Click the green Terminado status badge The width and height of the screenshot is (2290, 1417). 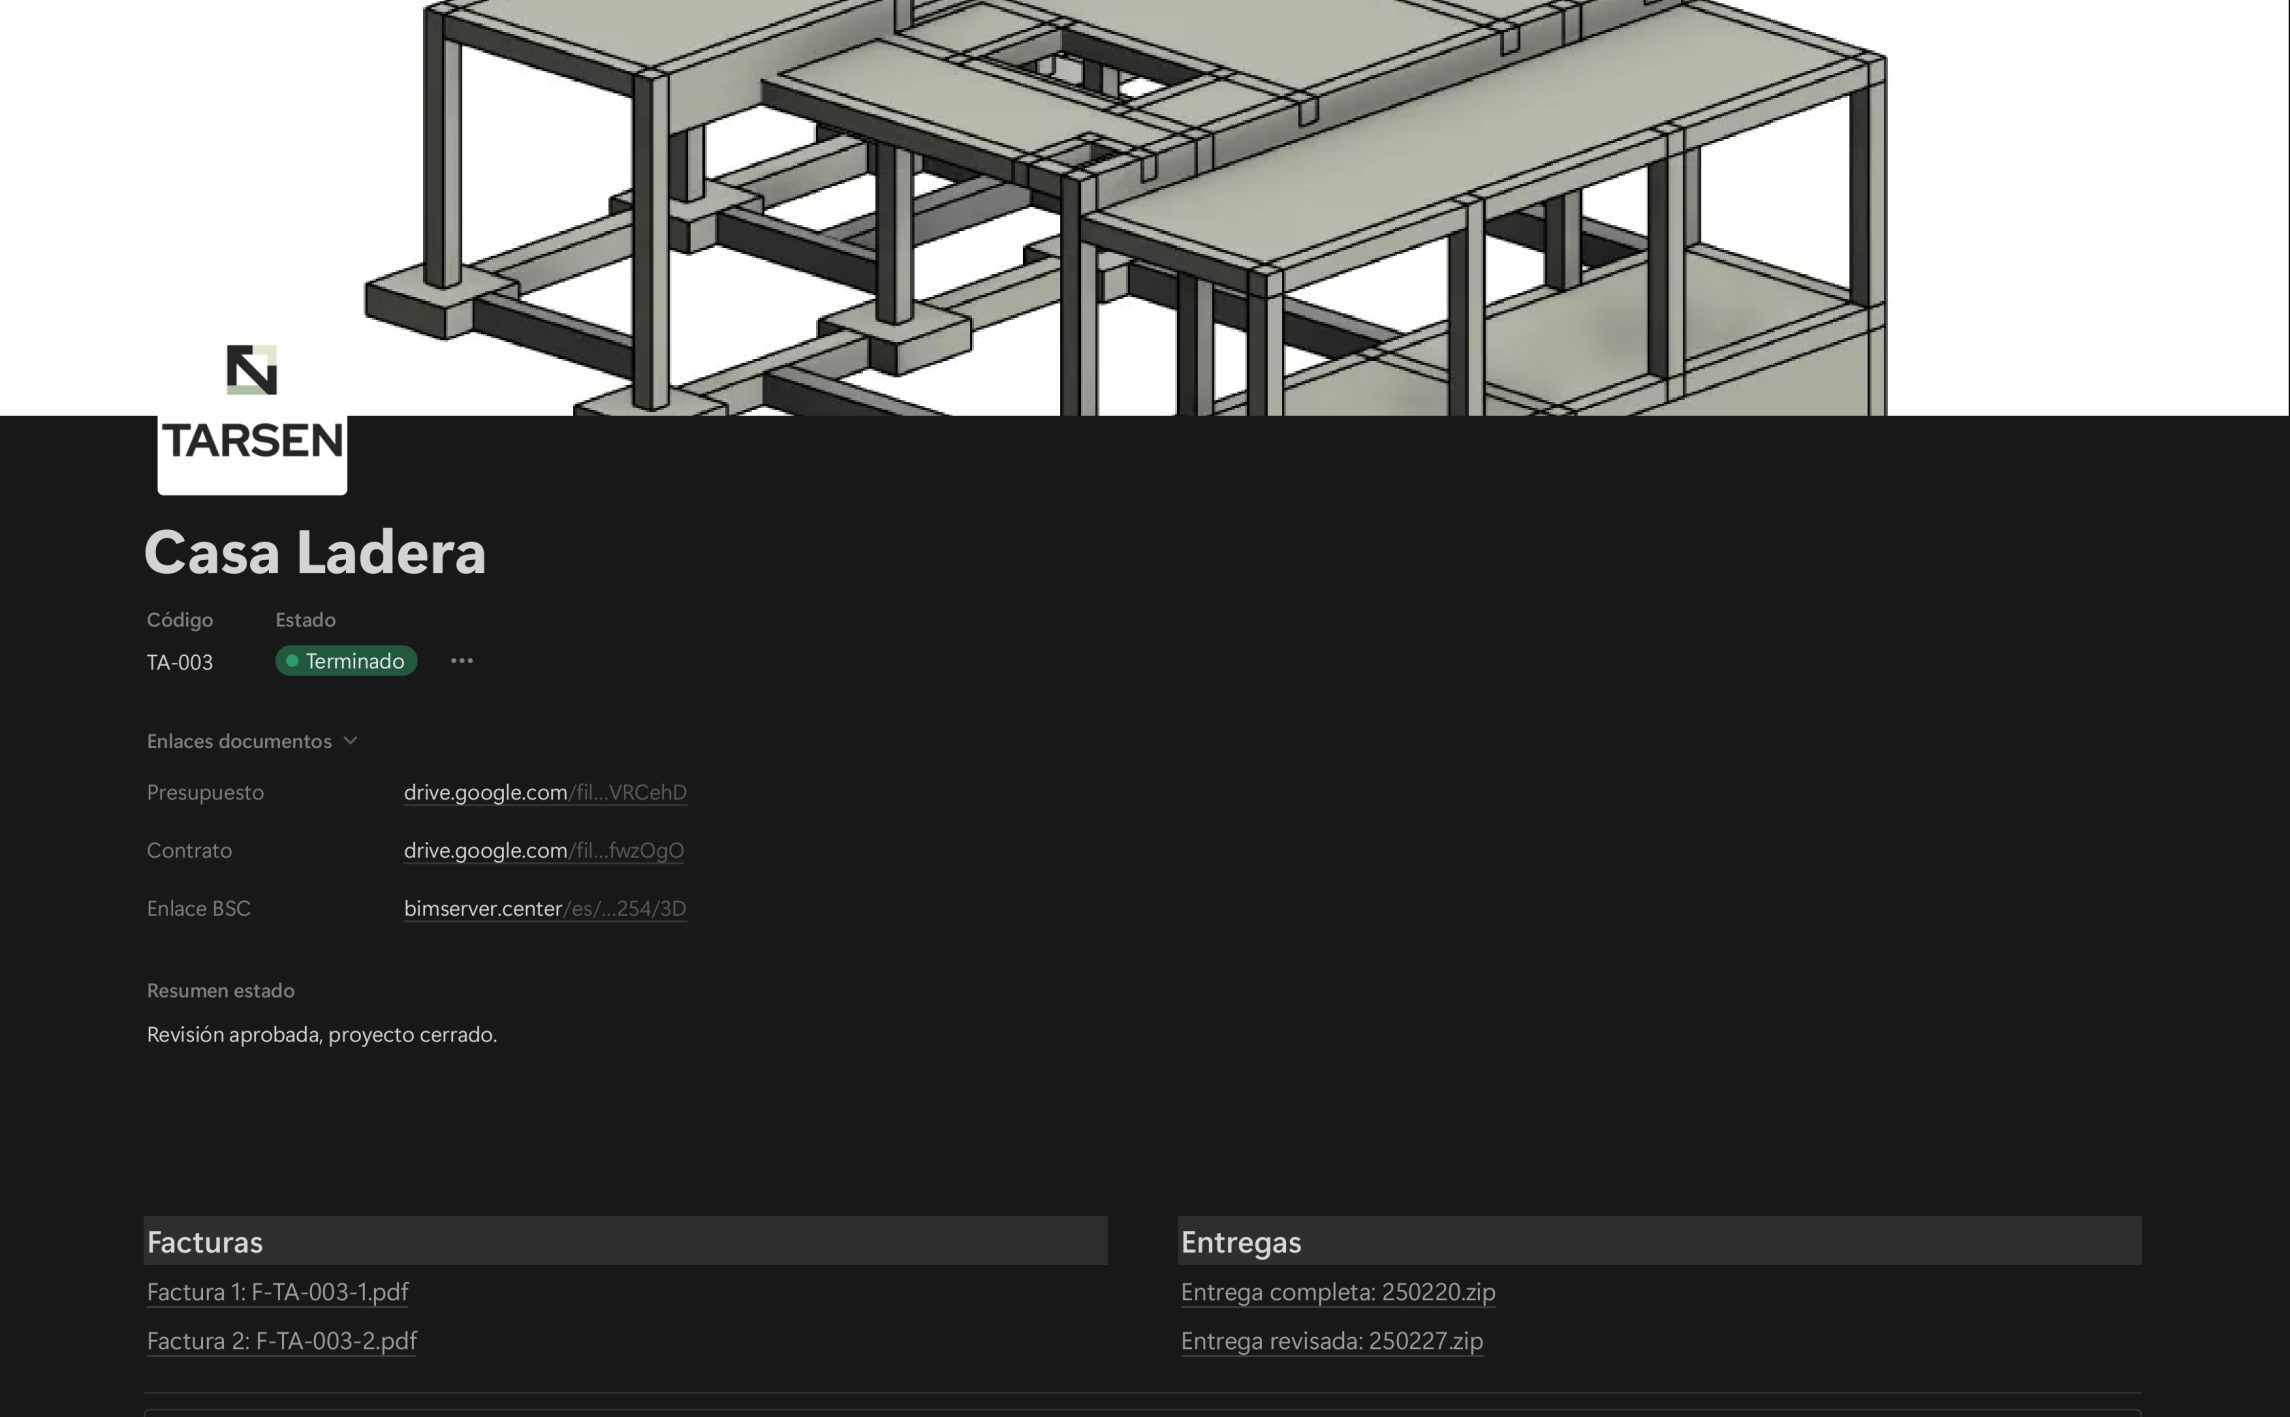pyautogui.click(x=346, y=661)
